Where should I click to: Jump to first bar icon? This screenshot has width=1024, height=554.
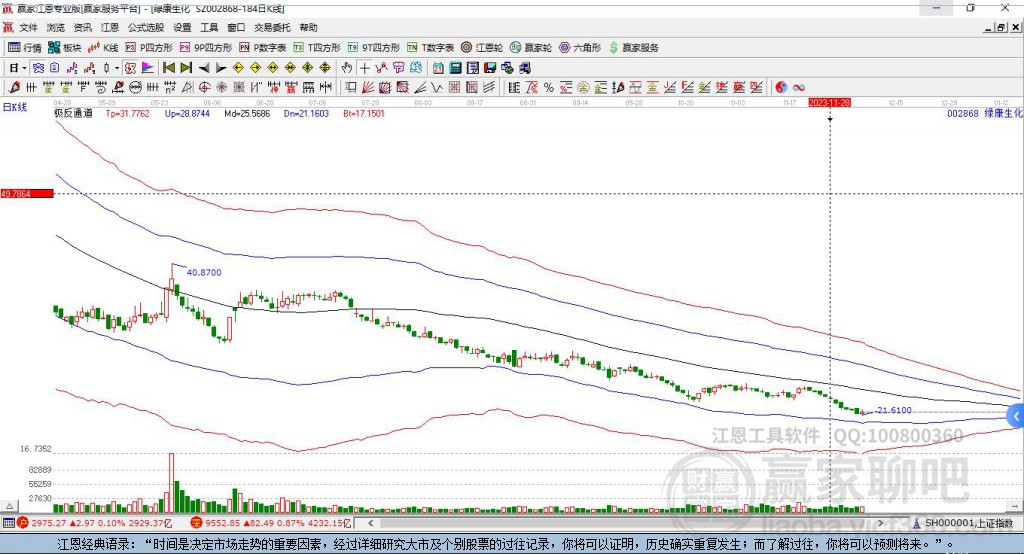tap(168, 68)
